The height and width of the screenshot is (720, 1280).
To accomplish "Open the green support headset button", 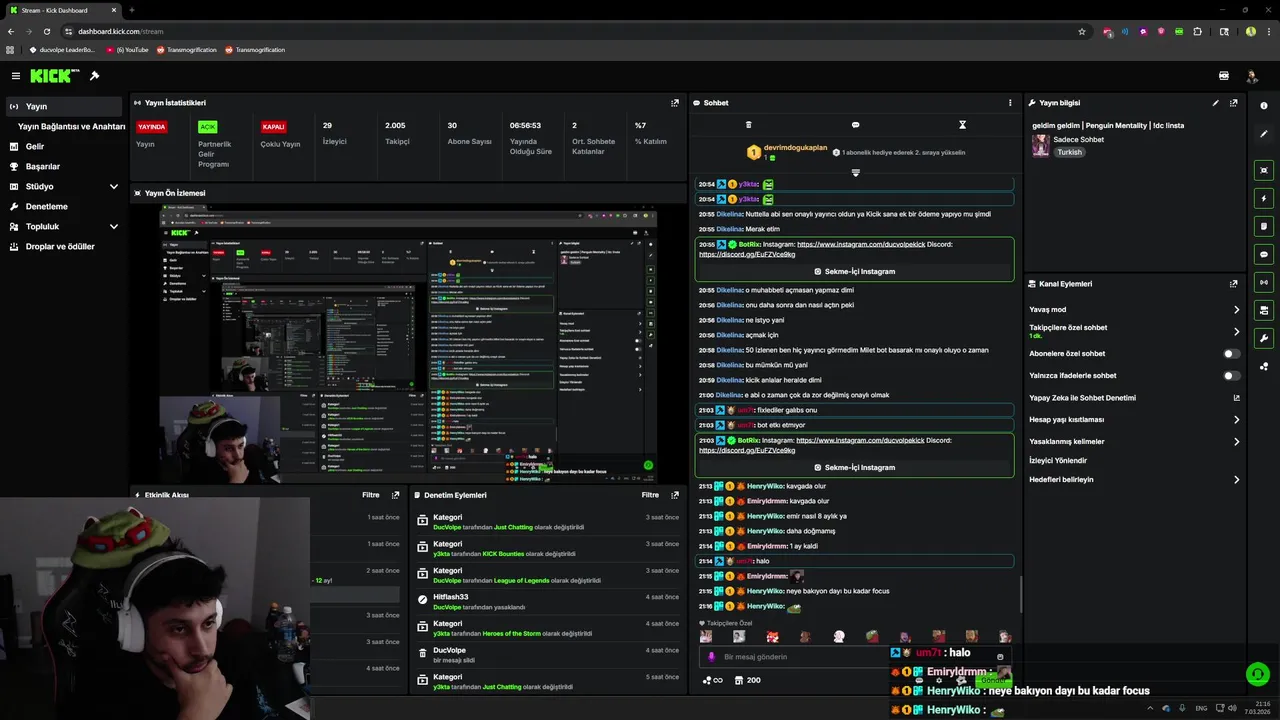I will (1257, 674).
